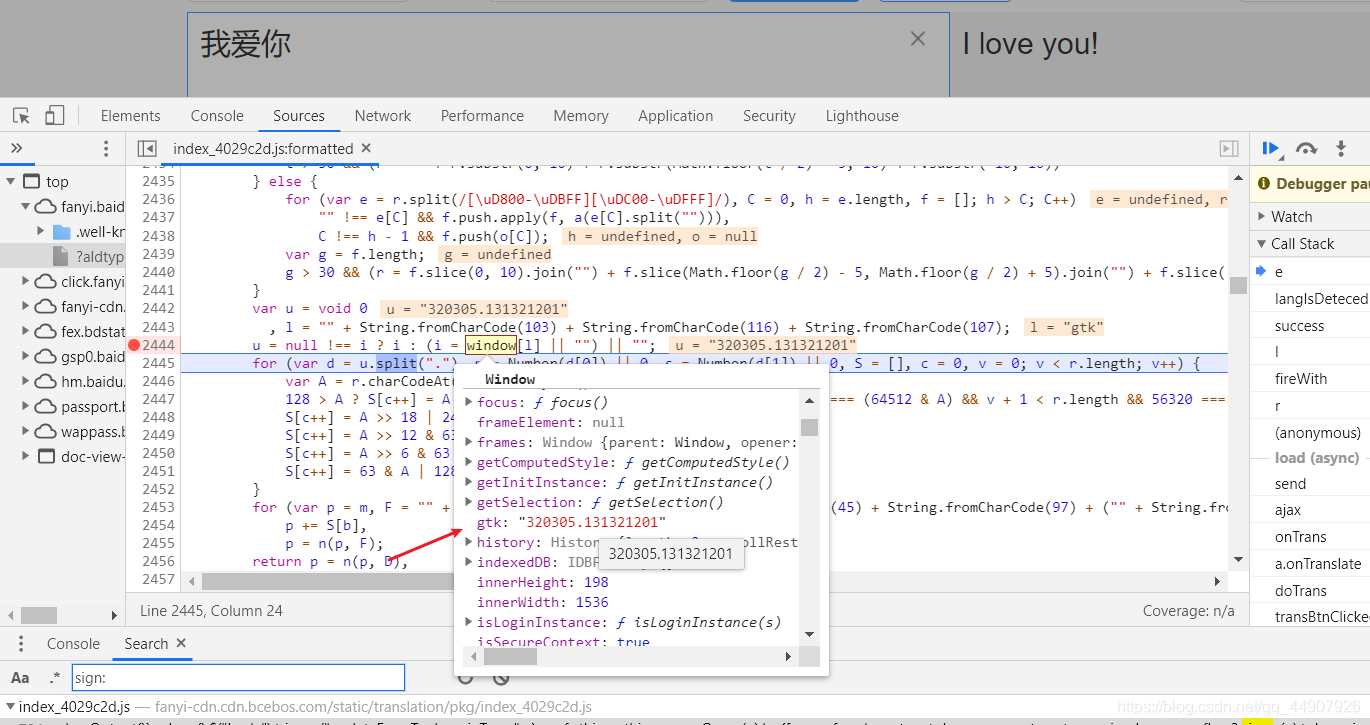Viewport: 1370px width, 725px height.
Task: Close the index_4029c2d.js:formatted file tab
Action: click(x=366, y=148)
